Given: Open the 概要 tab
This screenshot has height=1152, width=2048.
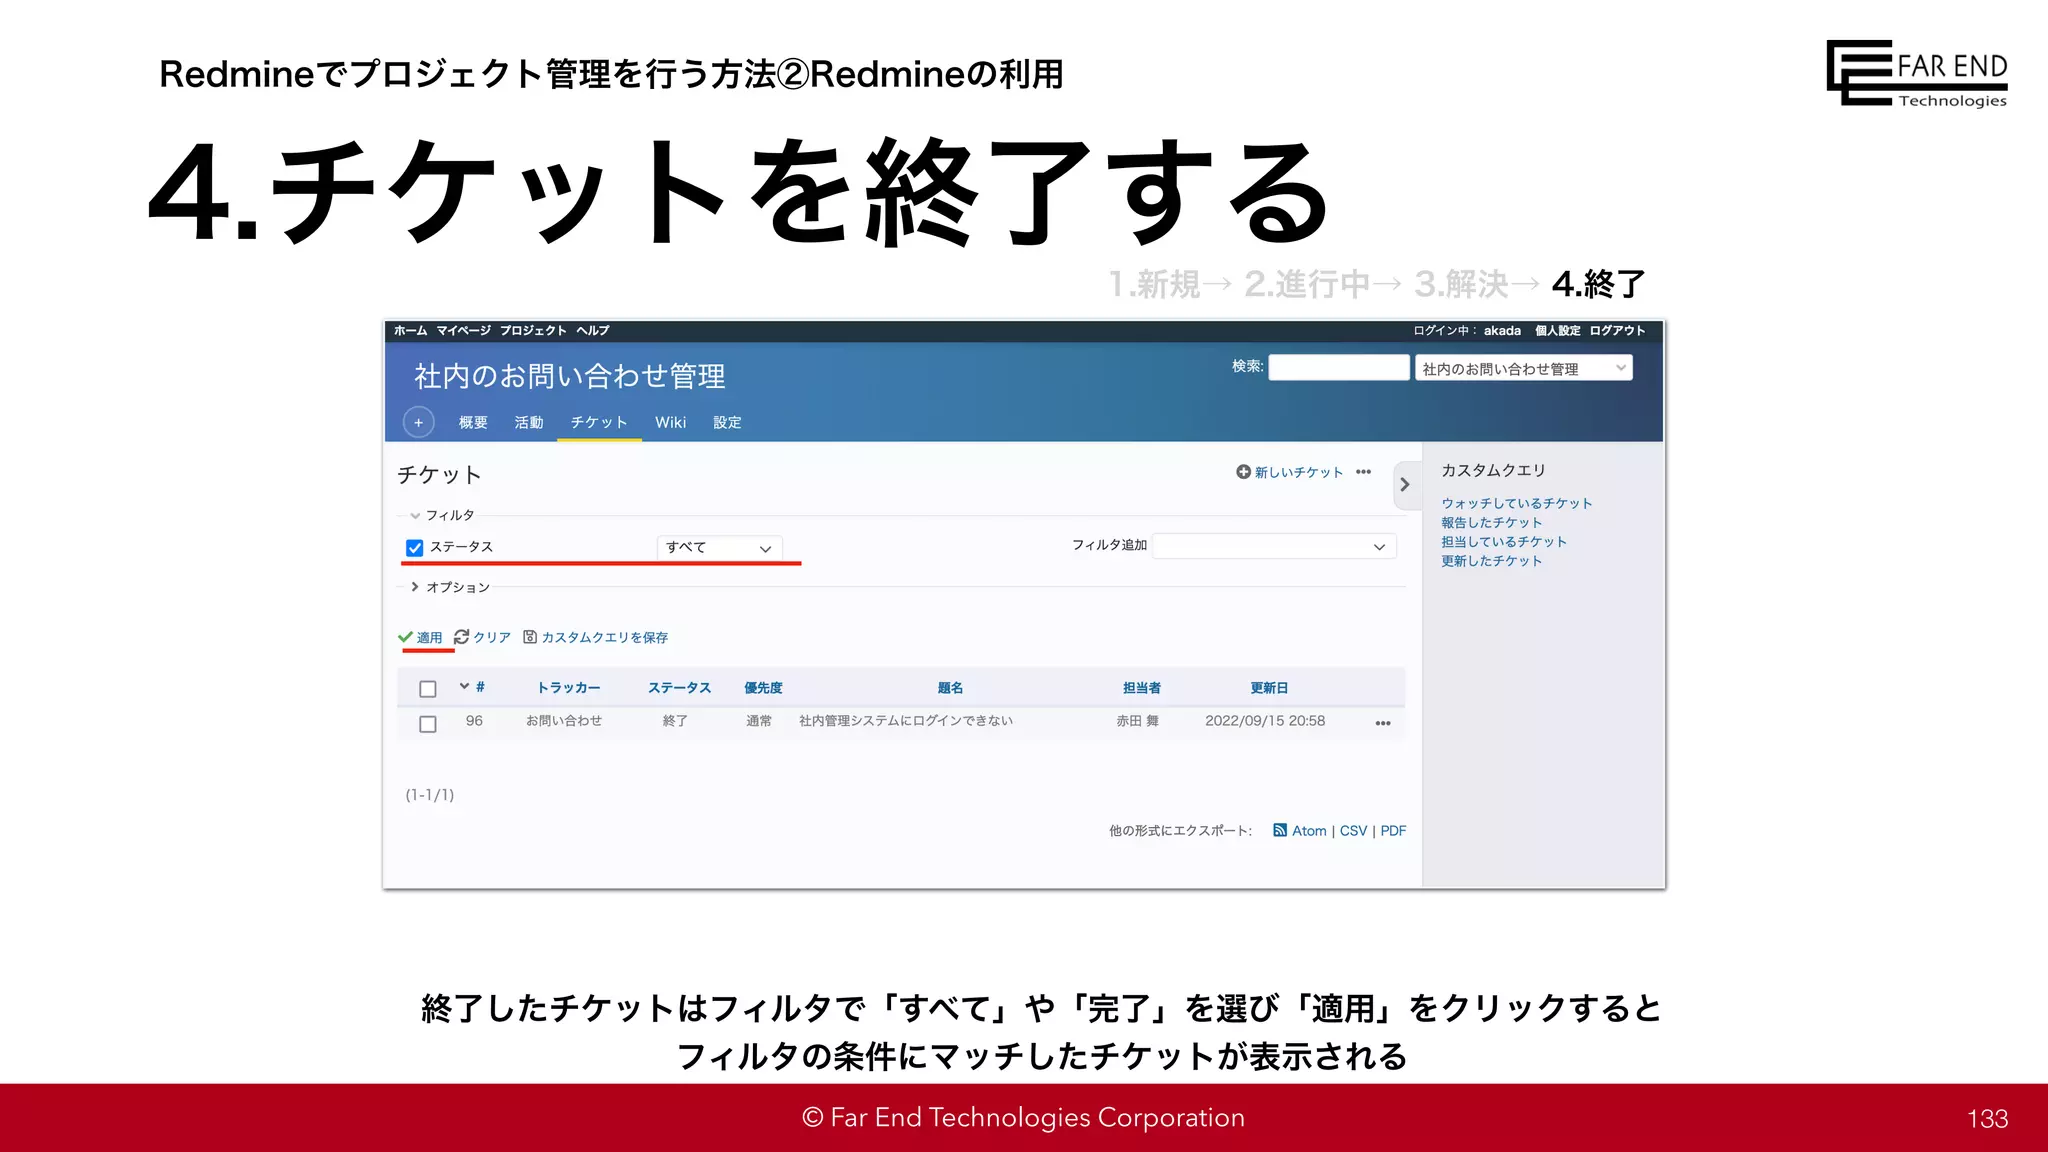Looking at the screenshot, I should click(473, 422).
